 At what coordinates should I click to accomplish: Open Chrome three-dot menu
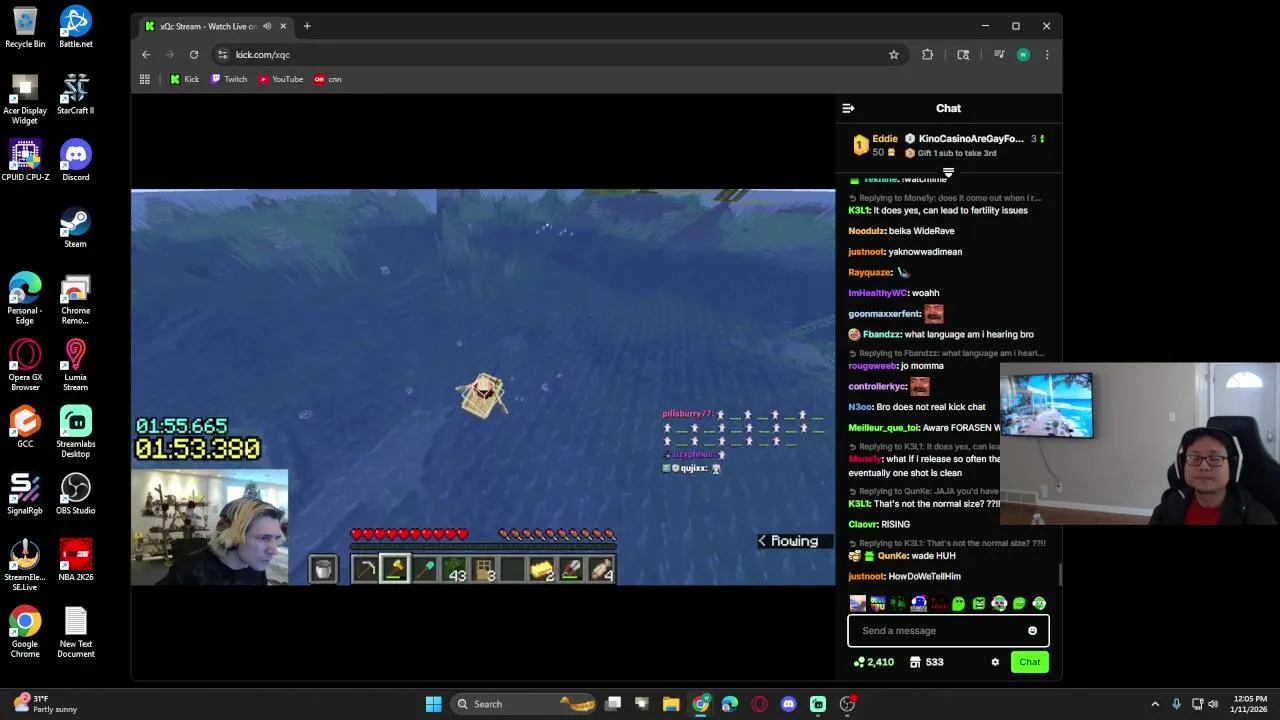(1047, 55)
